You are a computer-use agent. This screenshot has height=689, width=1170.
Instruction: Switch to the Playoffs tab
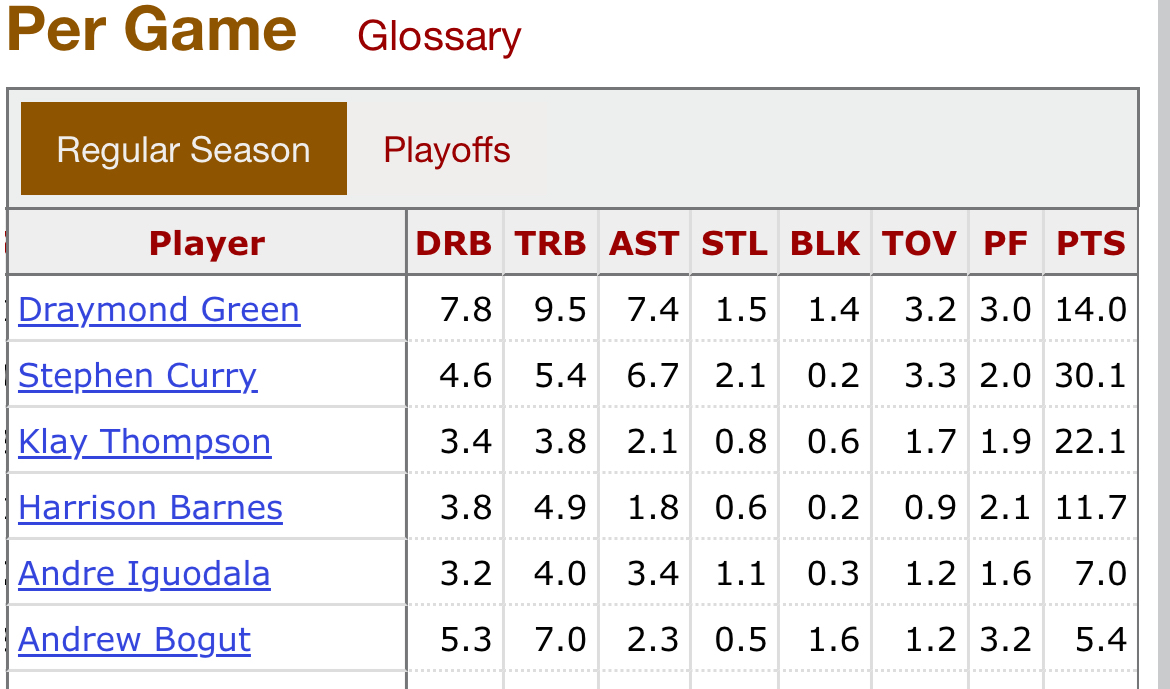[447, 149]
